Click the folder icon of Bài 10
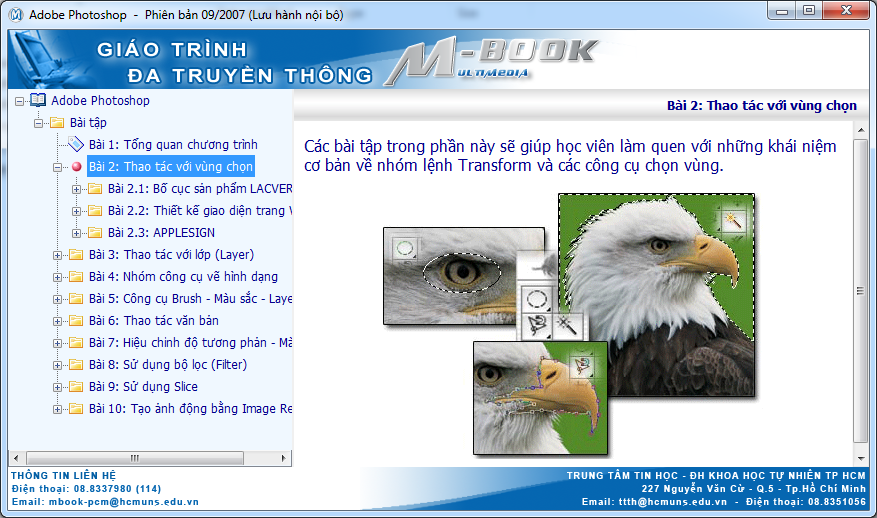The image size is (877, 518). (x=76, y=408)
